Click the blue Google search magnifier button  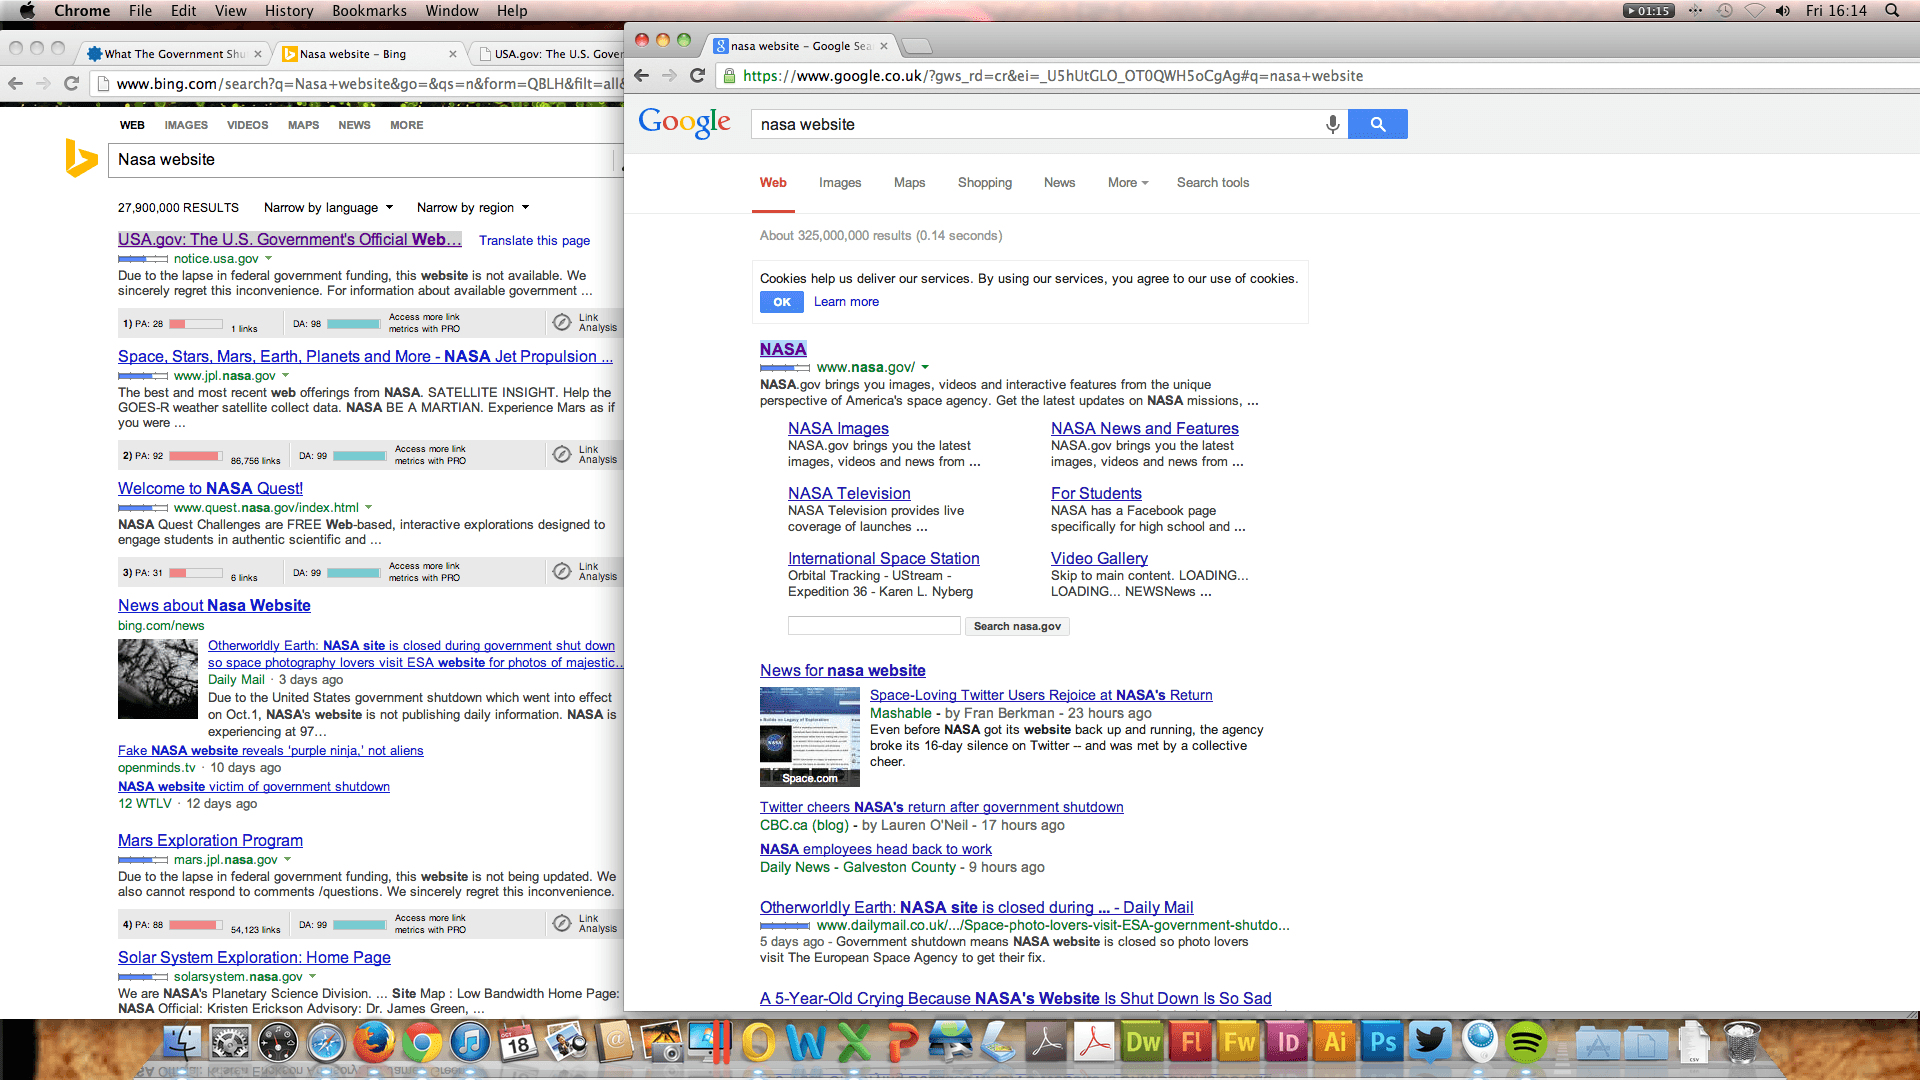[1377, 124]
